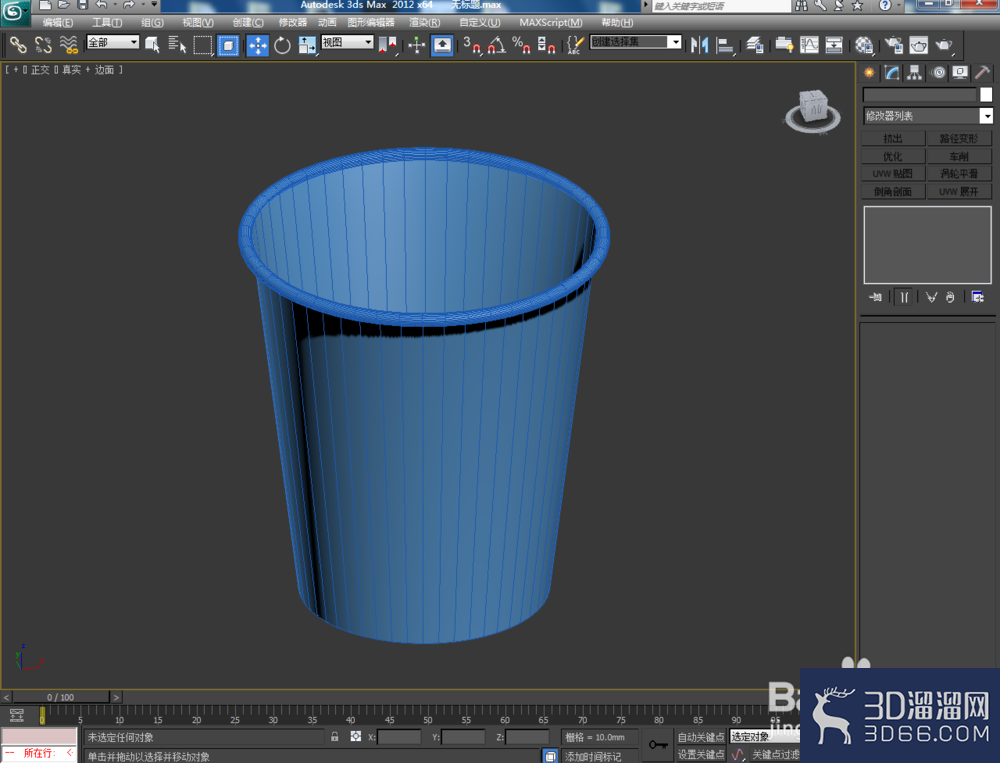Open the undo history dropdown arrow
1000x763 pixels.
click(x=114, y=5)
